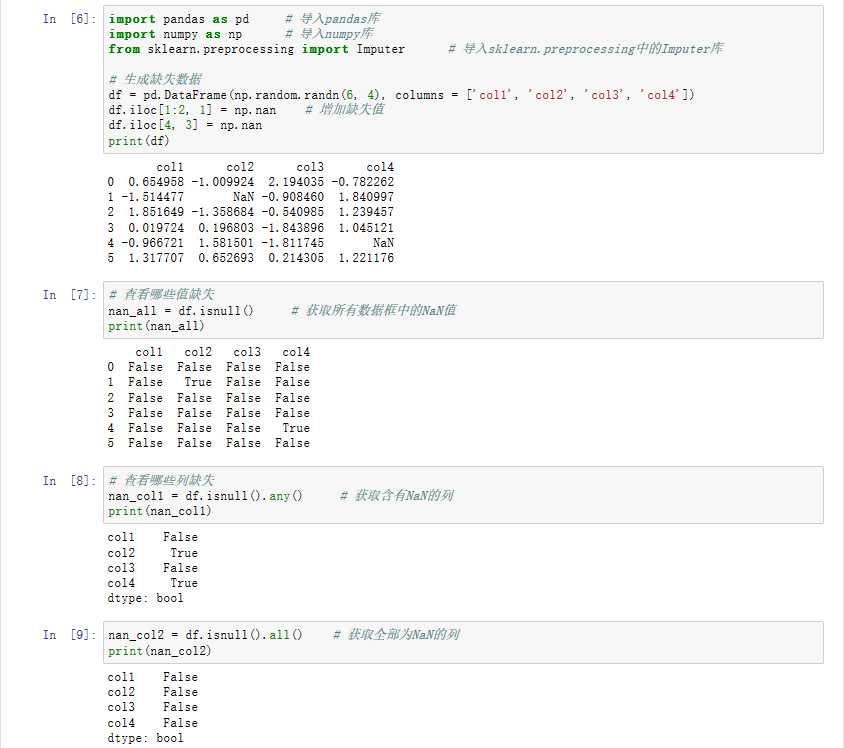Select the 'In [8]:' cell prompt
Screen dimensions: 844x748
click(x=66, y=480)
